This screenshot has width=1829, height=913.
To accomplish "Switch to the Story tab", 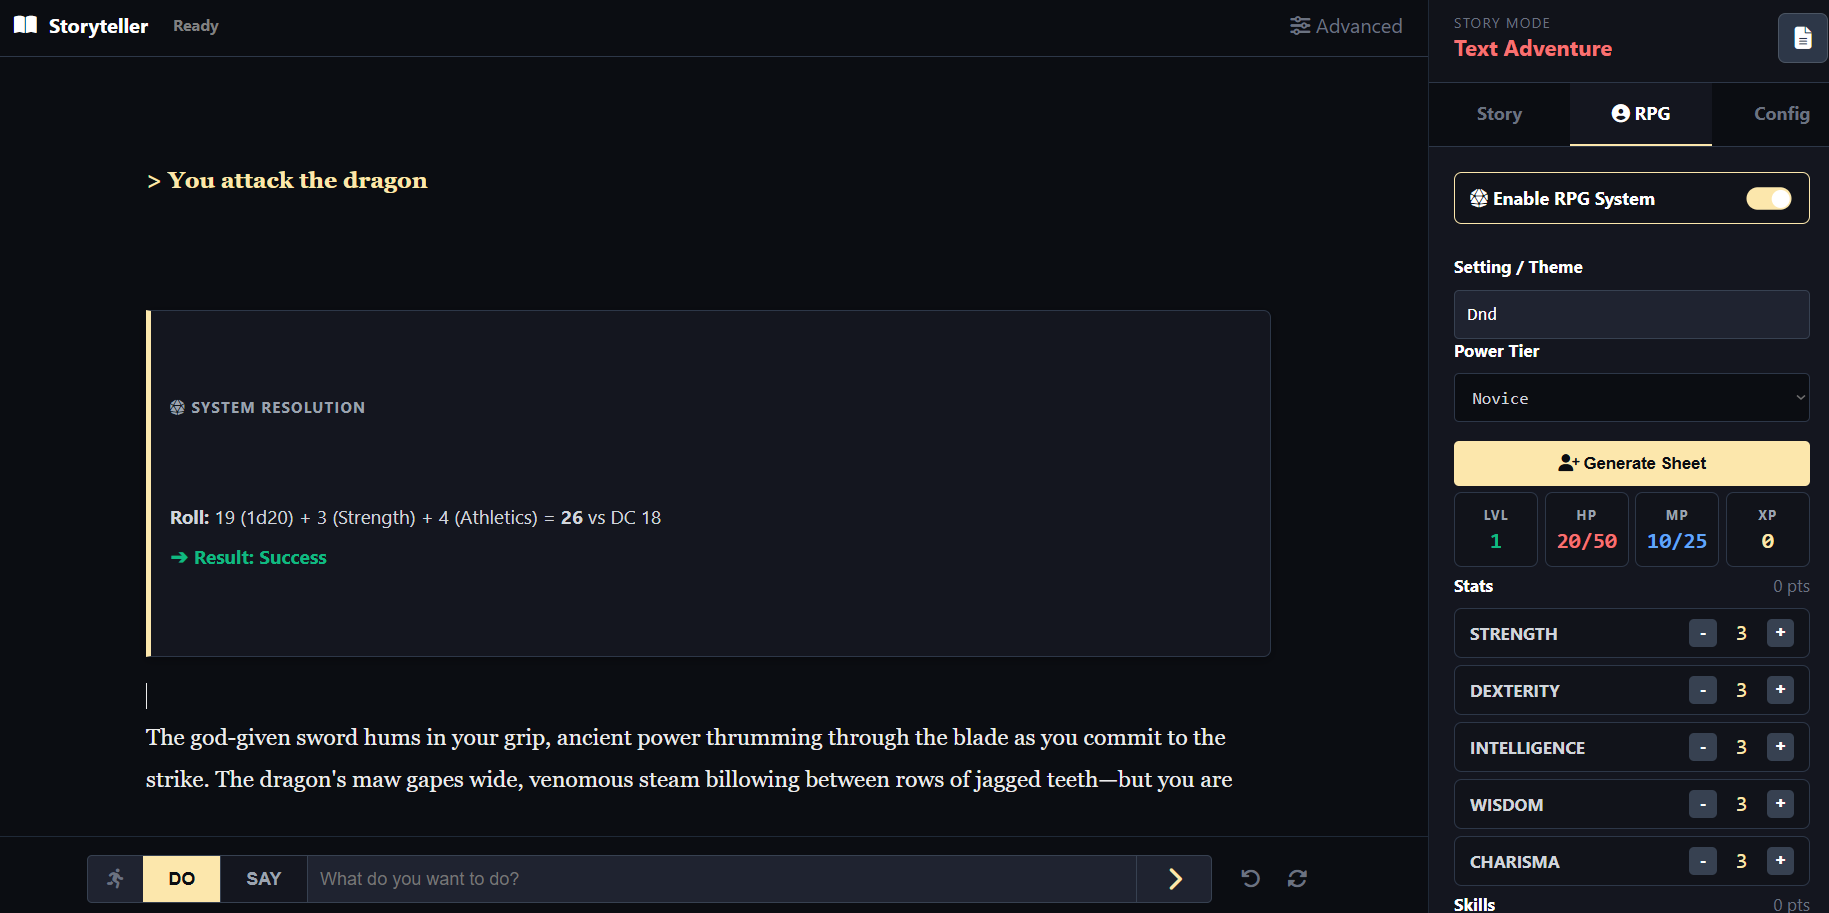I will [1499, 114].
